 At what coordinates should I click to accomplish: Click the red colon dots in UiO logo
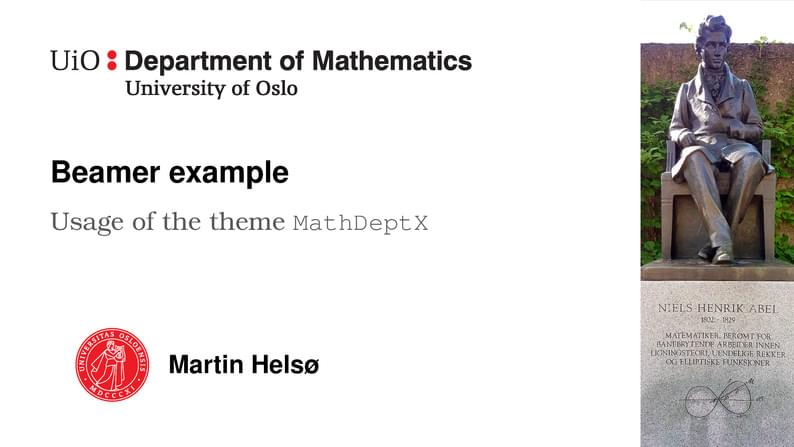coord(112,60)
